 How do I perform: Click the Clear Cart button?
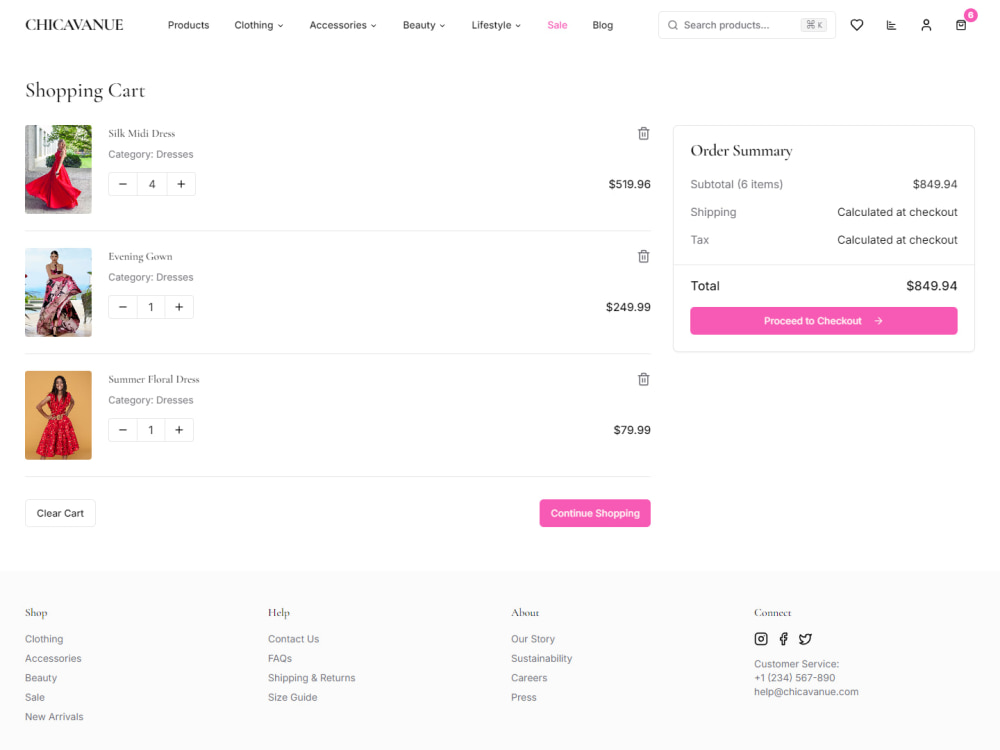[x=60, y=513]
